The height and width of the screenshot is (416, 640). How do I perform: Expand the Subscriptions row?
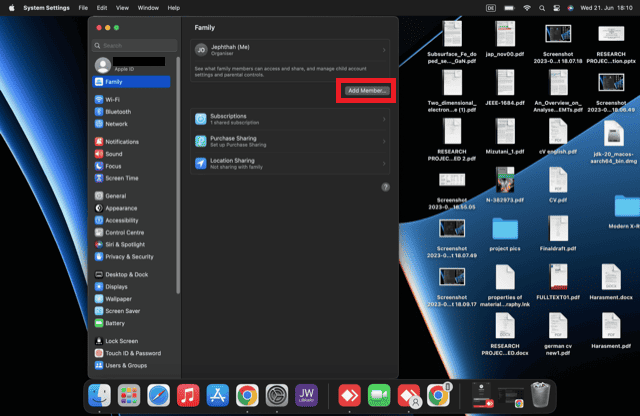tap(292, 119)
